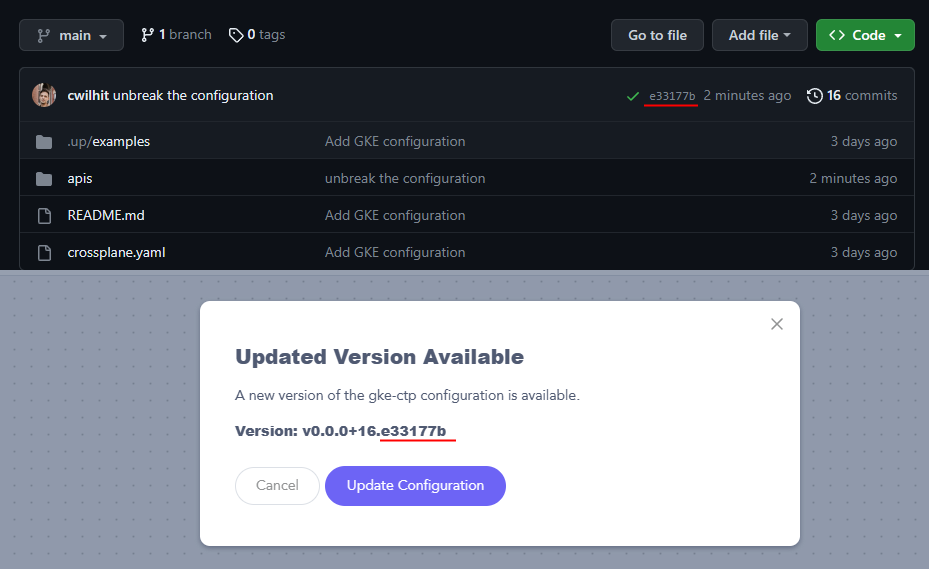Click the 1 branch link

[x=176, y=35]
